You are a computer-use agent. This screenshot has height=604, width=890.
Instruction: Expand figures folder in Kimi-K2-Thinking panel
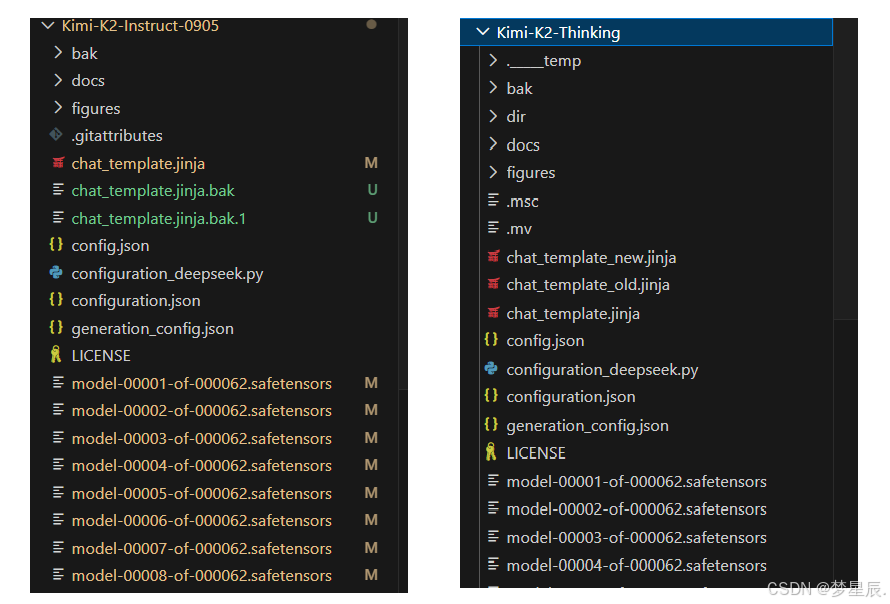point(493,172)
